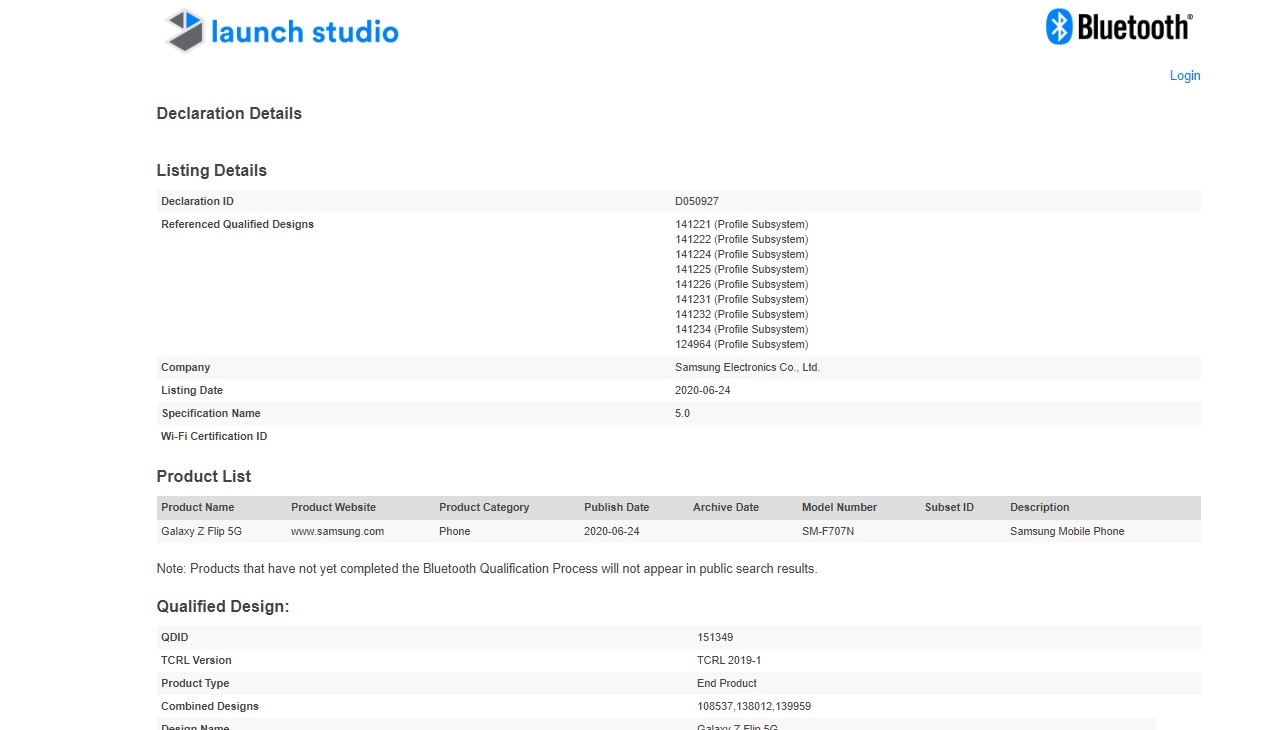Click referenced design 124964 (Profile Subsystem)
Image resolution: width=1284 pixels, height=730 pixels.
coord(742,345)
